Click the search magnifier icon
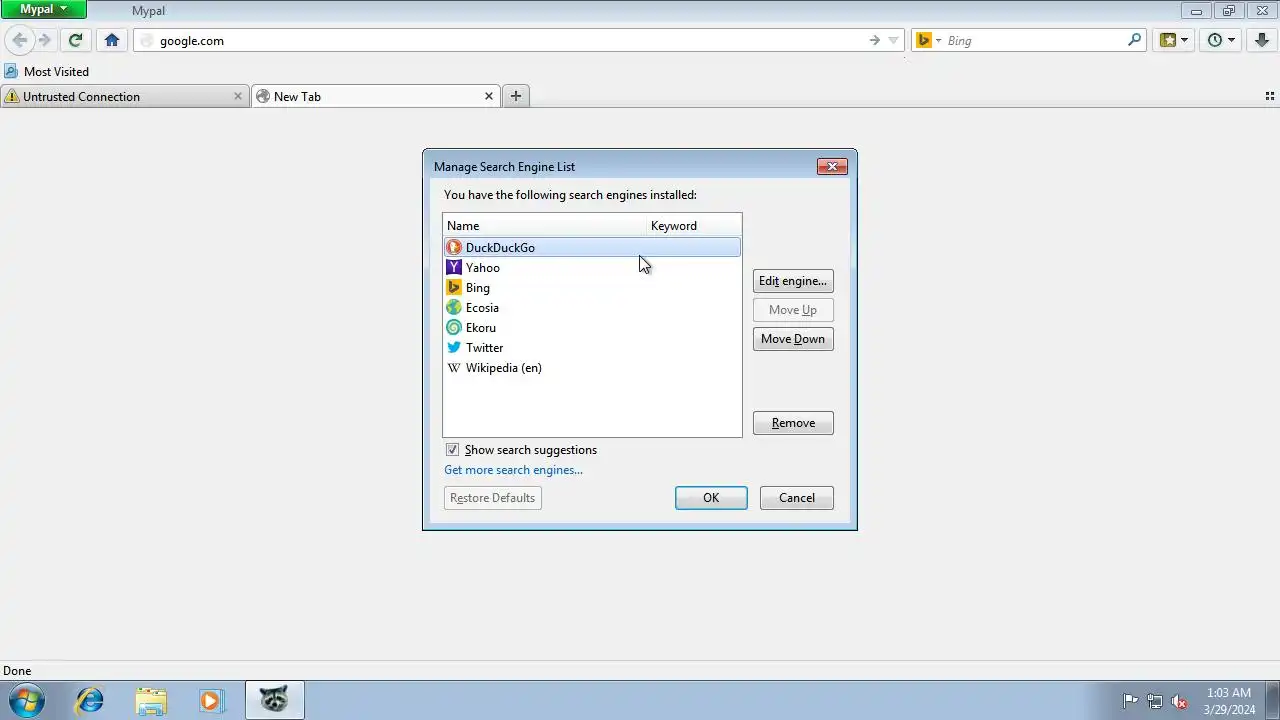This screenshot has width=1280, height=720. click(1134, 40)
